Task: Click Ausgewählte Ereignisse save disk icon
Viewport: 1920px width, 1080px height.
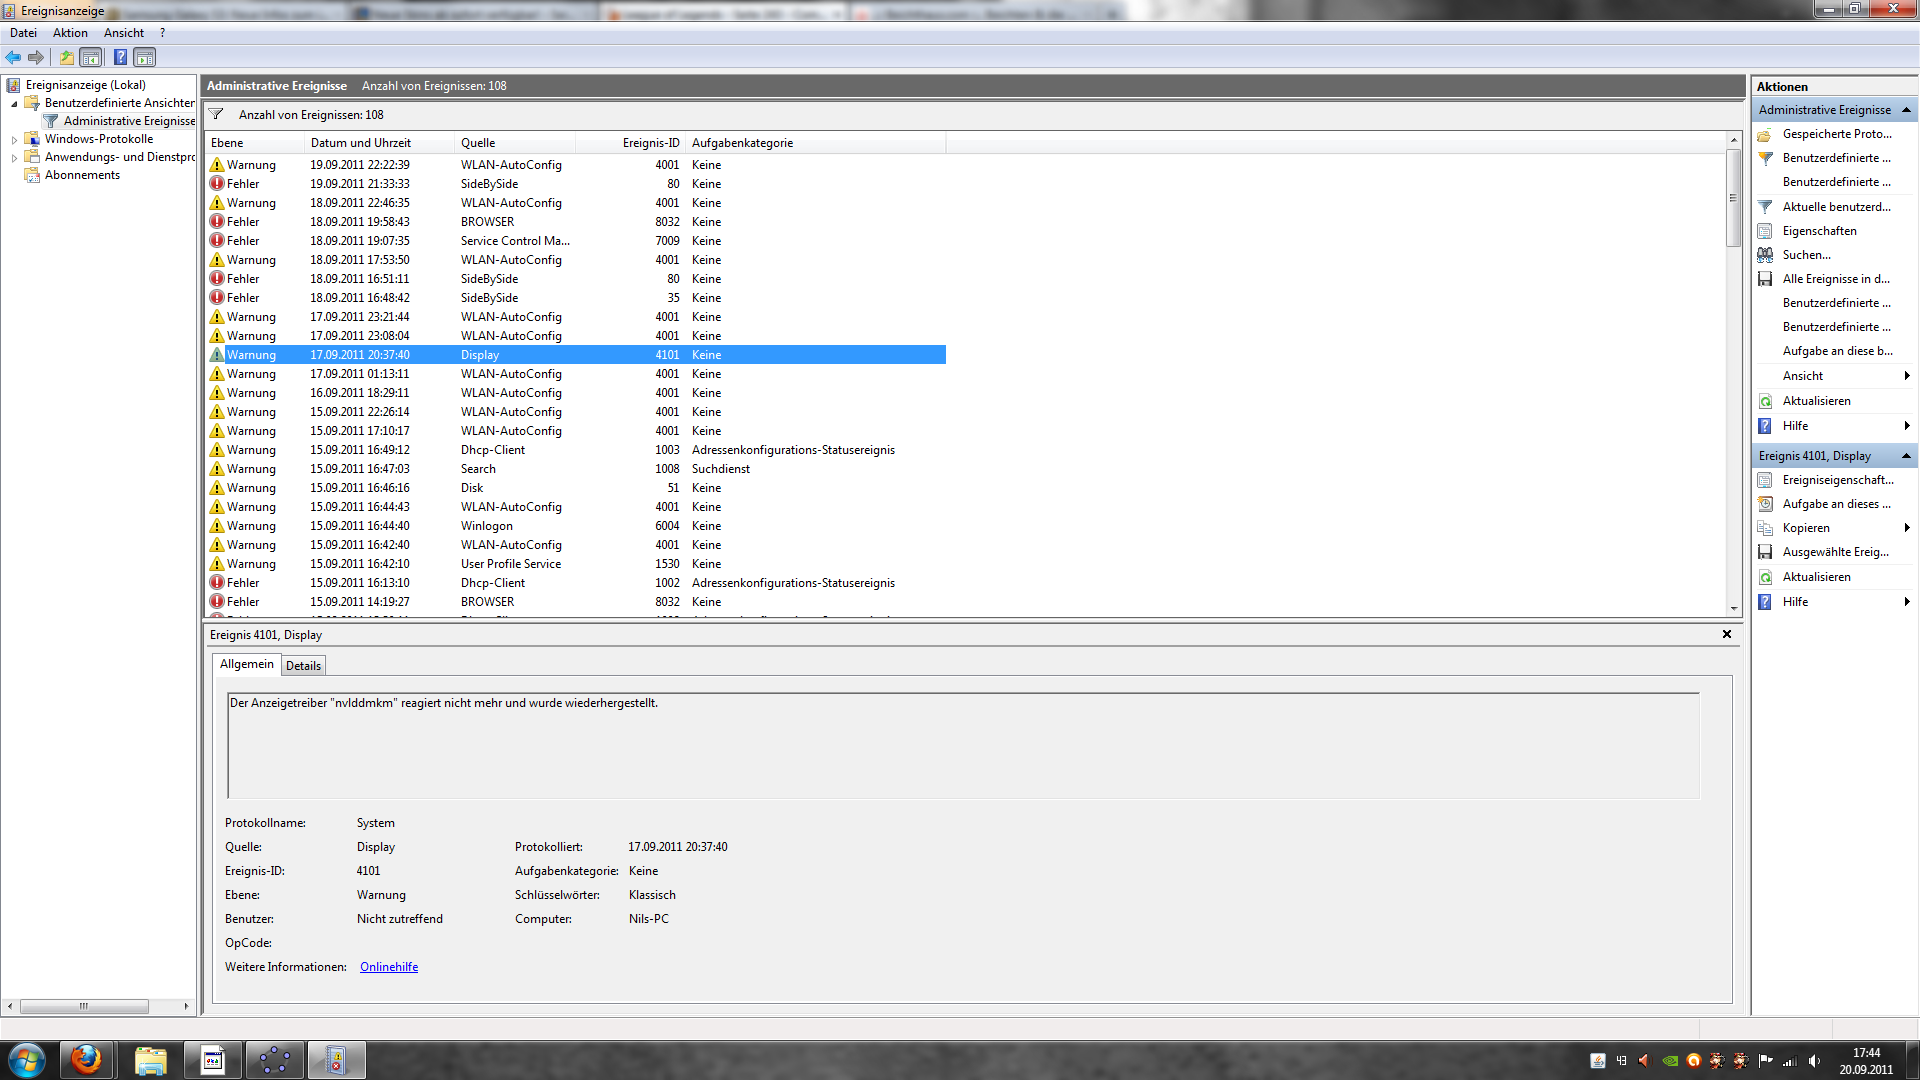Action: click(1765, 552)
